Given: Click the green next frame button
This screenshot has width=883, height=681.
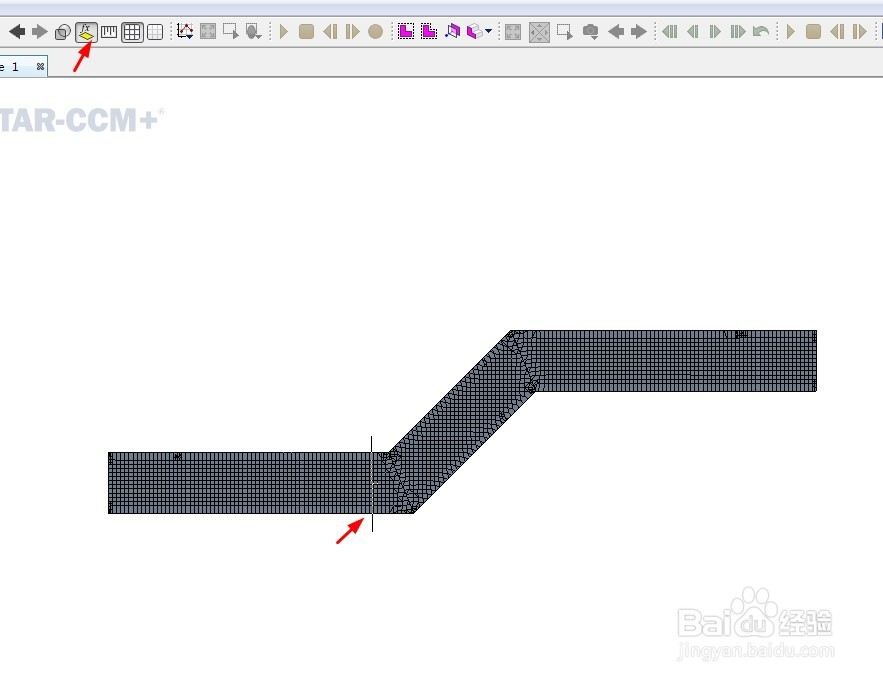Looking at the screenshot, I should click(715, 32).
